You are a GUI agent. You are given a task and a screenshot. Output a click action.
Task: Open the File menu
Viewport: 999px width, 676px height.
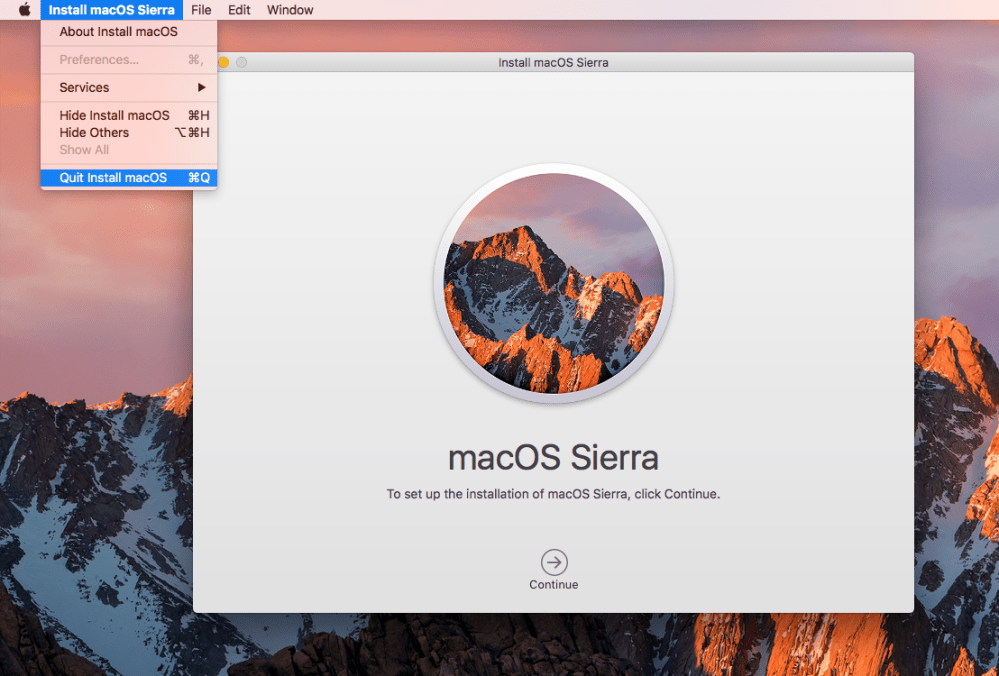coord(201,10)
